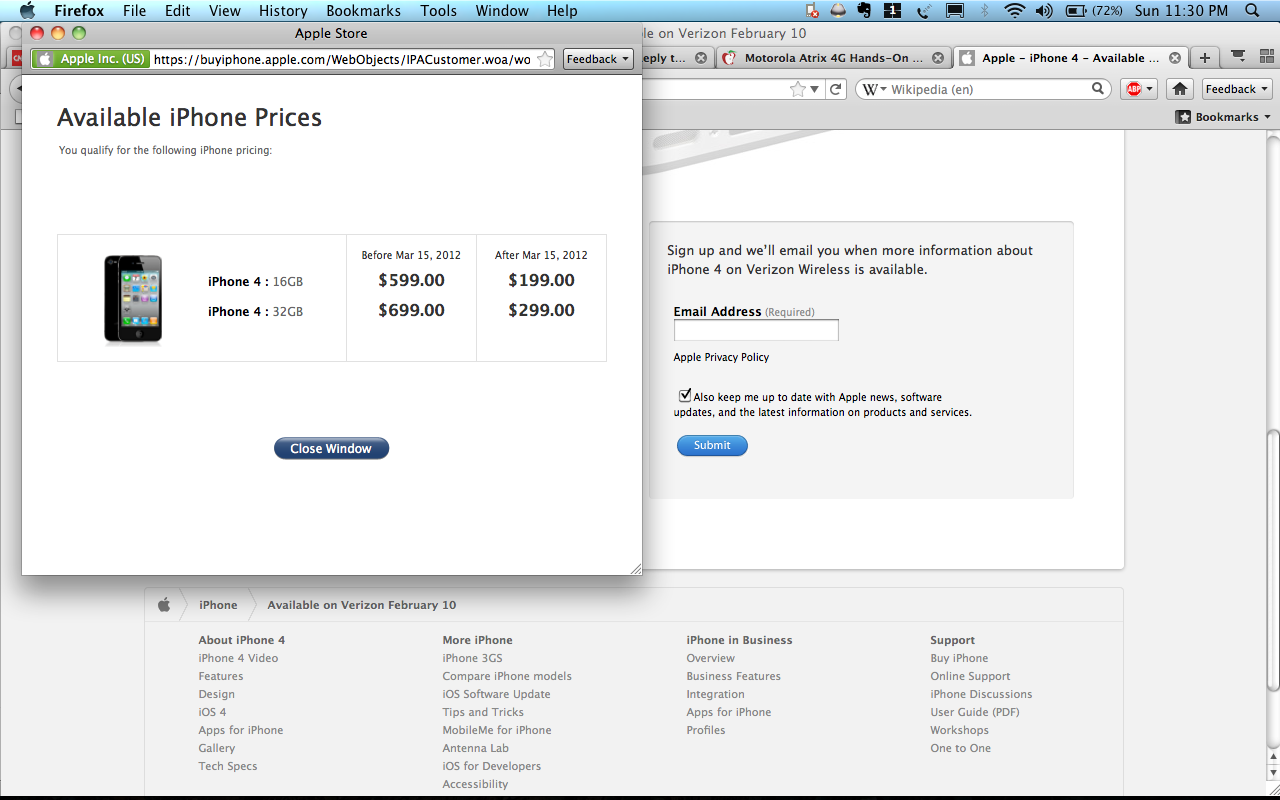Open iOS Software Update link
1280x800 pixels.
pyautogui.click(x=496, y=694)
